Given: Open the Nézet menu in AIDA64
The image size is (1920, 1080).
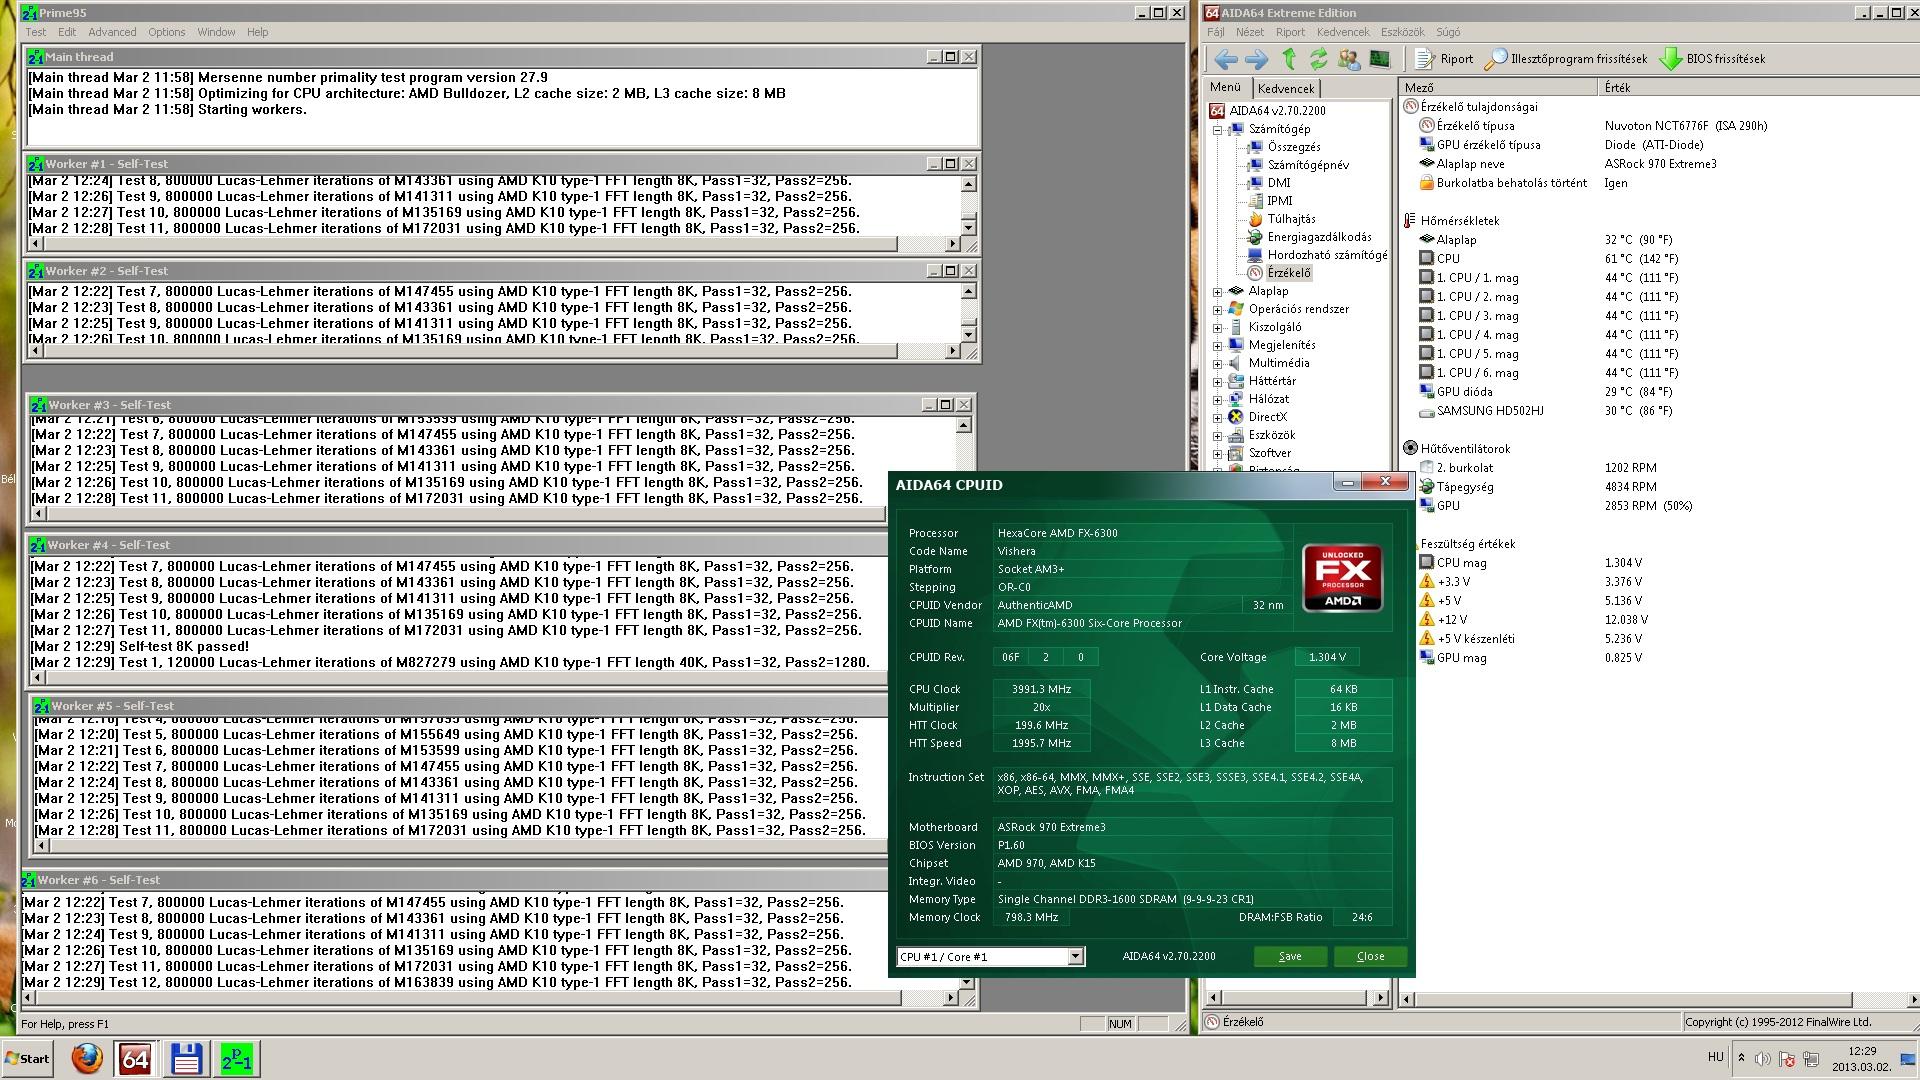Looking at the screenshot, I should (x=1249, y=32).
